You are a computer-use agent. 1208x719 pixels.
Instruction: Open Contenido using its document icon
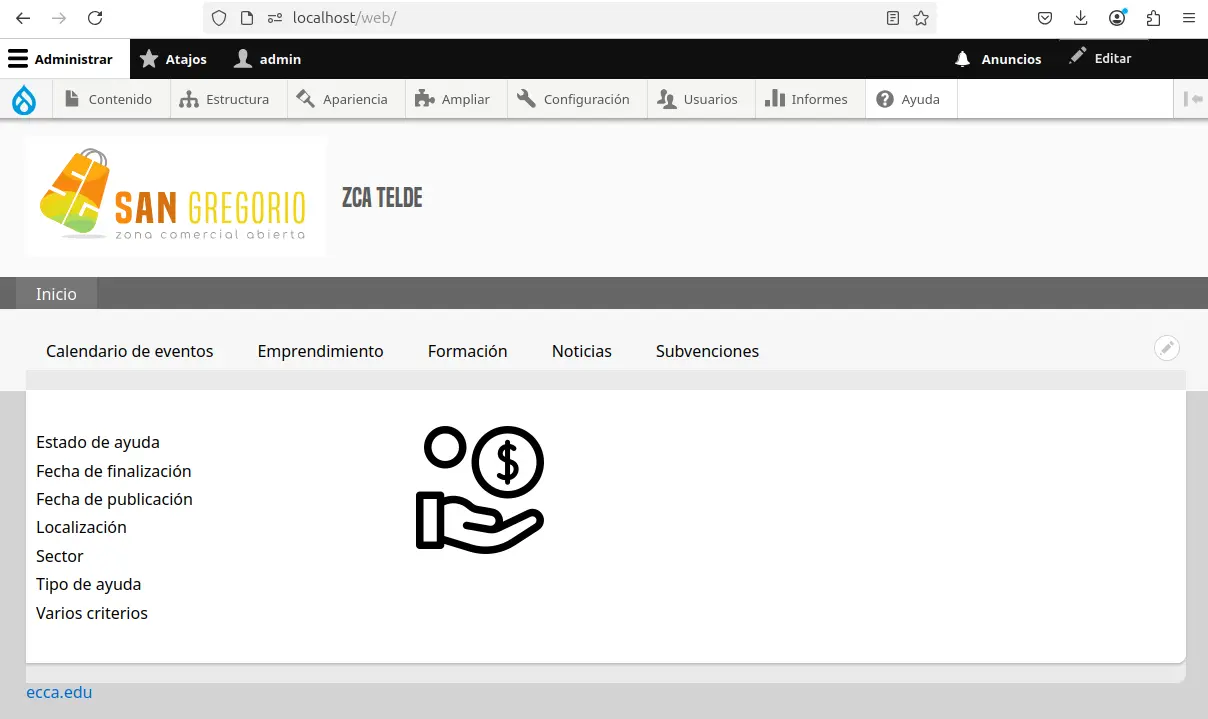pos(69,98)
